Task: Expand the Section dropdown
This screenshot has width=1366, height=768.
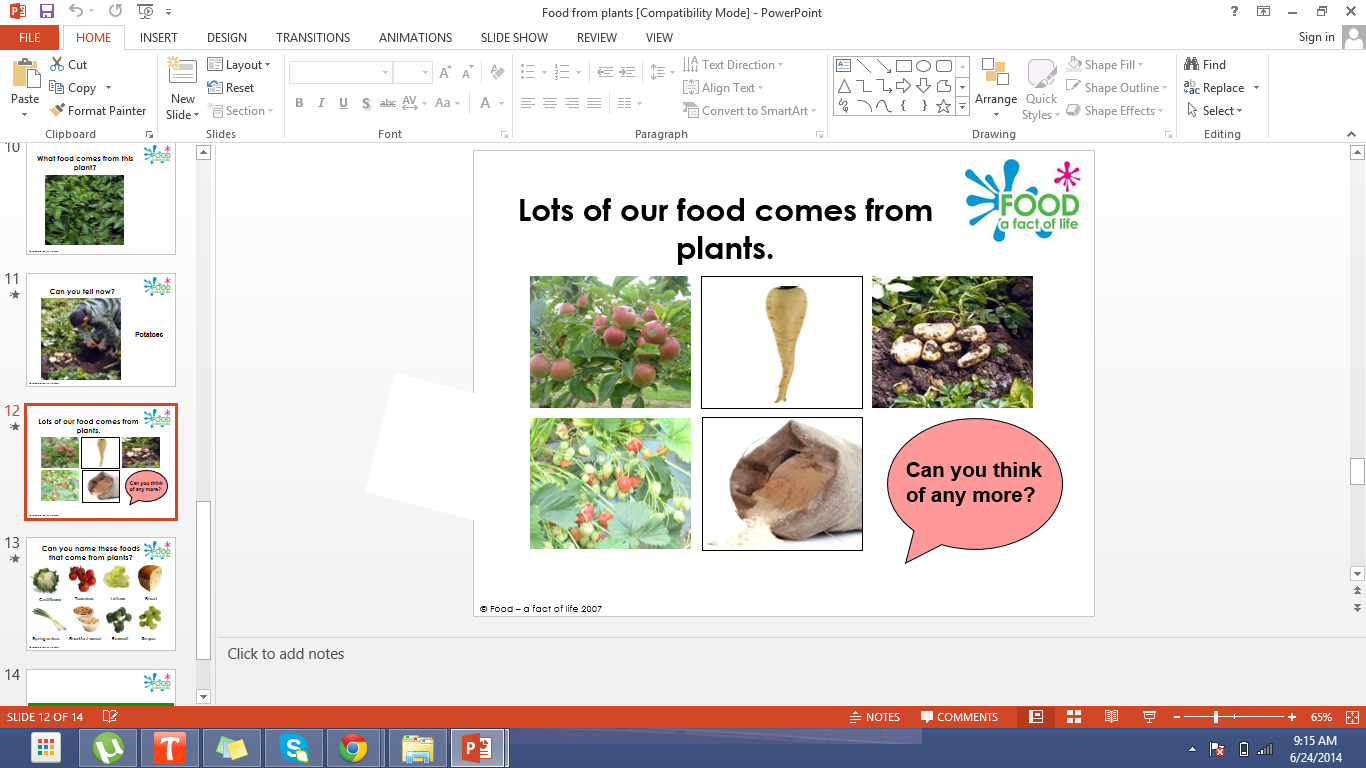Action: tap(239, 111)
